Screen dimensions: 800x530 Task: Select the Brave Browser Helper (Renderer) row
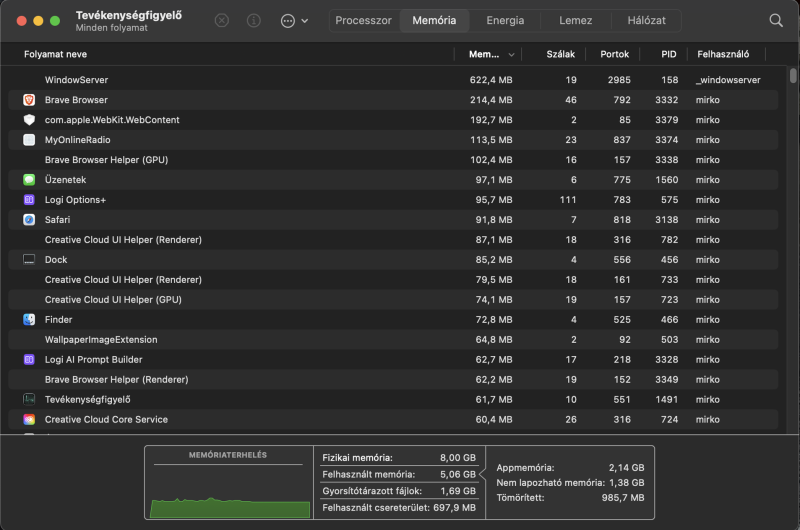393,380
